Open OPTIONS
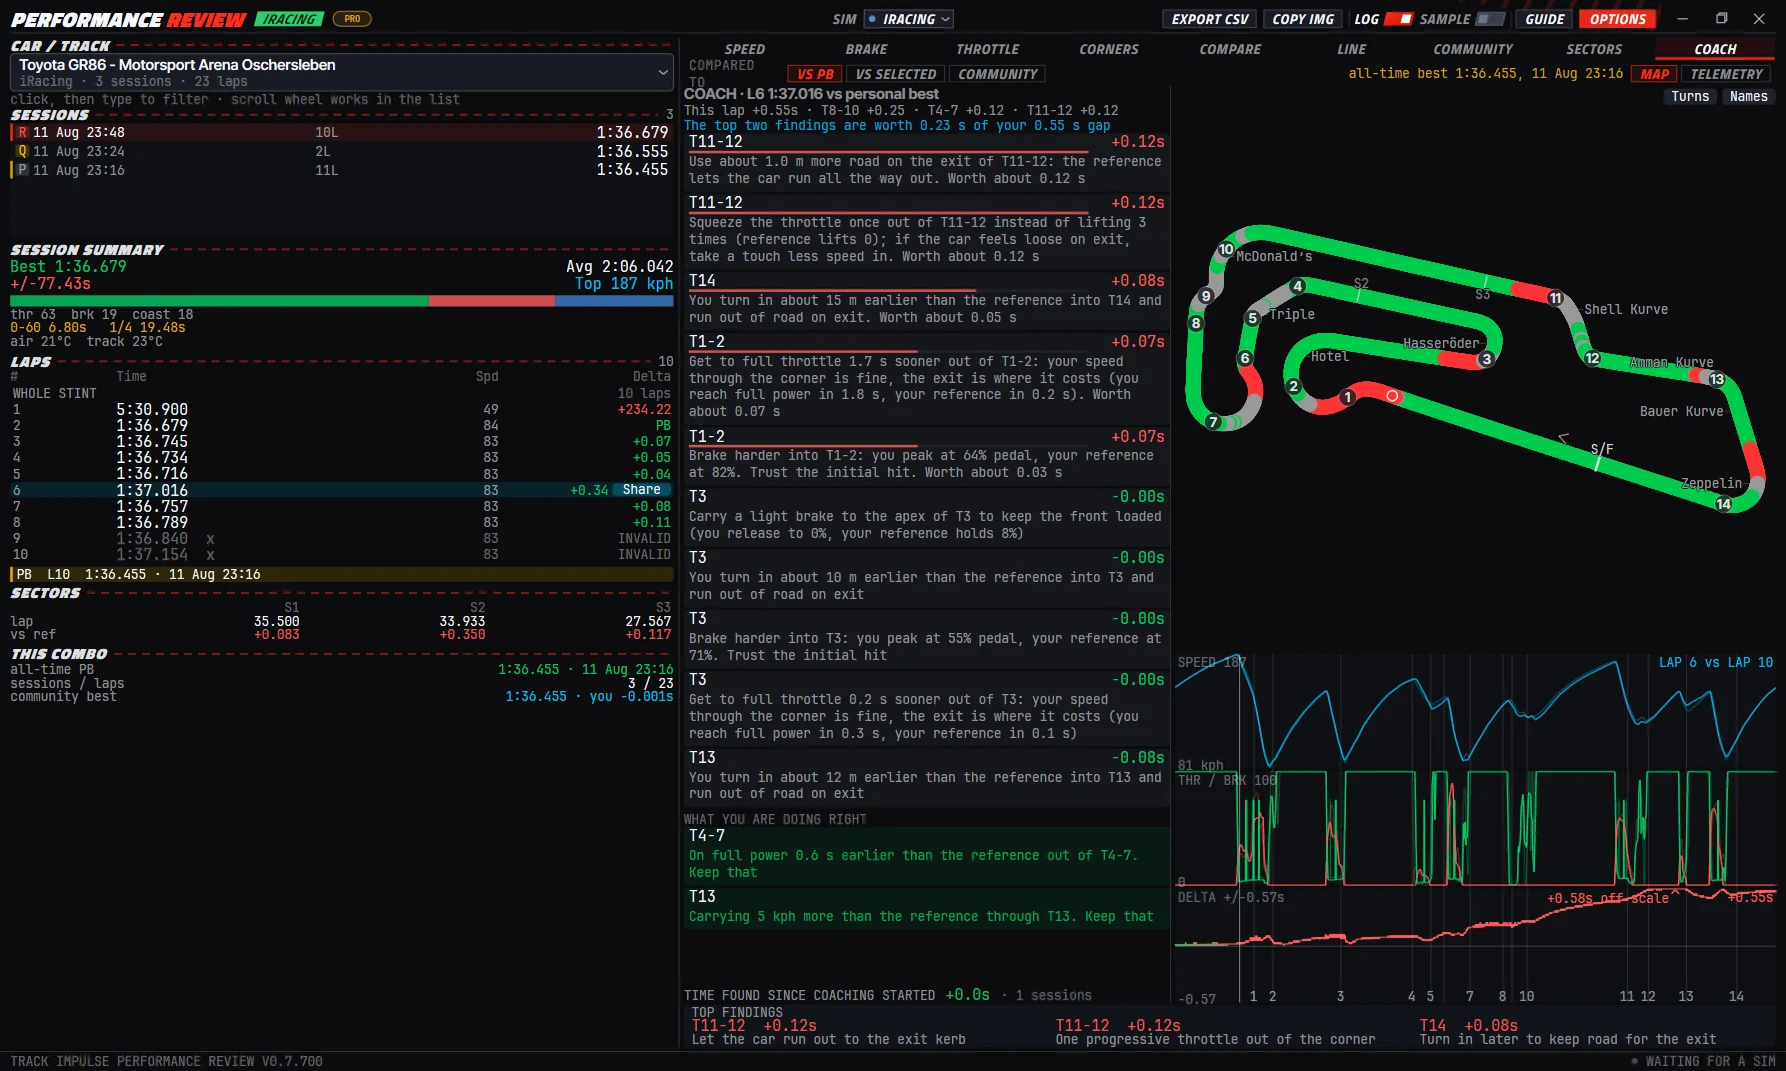 (x=1618, y=19)
